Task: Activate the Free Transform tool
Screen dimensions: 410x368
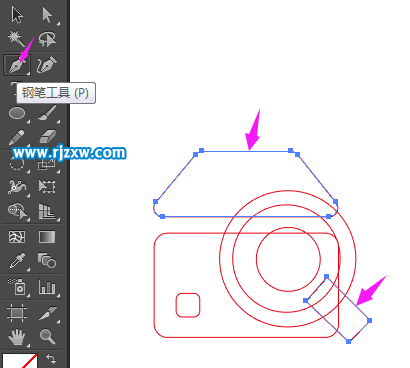Action: [x=47, y=187]
